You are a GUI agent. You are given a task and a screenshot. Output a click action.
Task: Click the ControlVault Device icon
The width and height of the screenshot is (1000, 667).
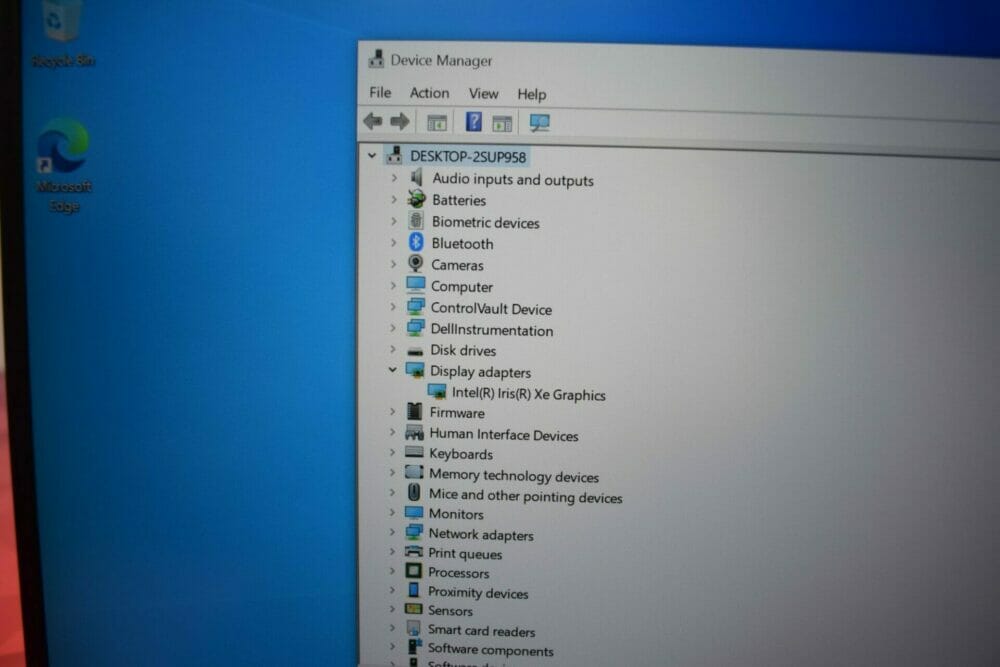click(415, 307)
